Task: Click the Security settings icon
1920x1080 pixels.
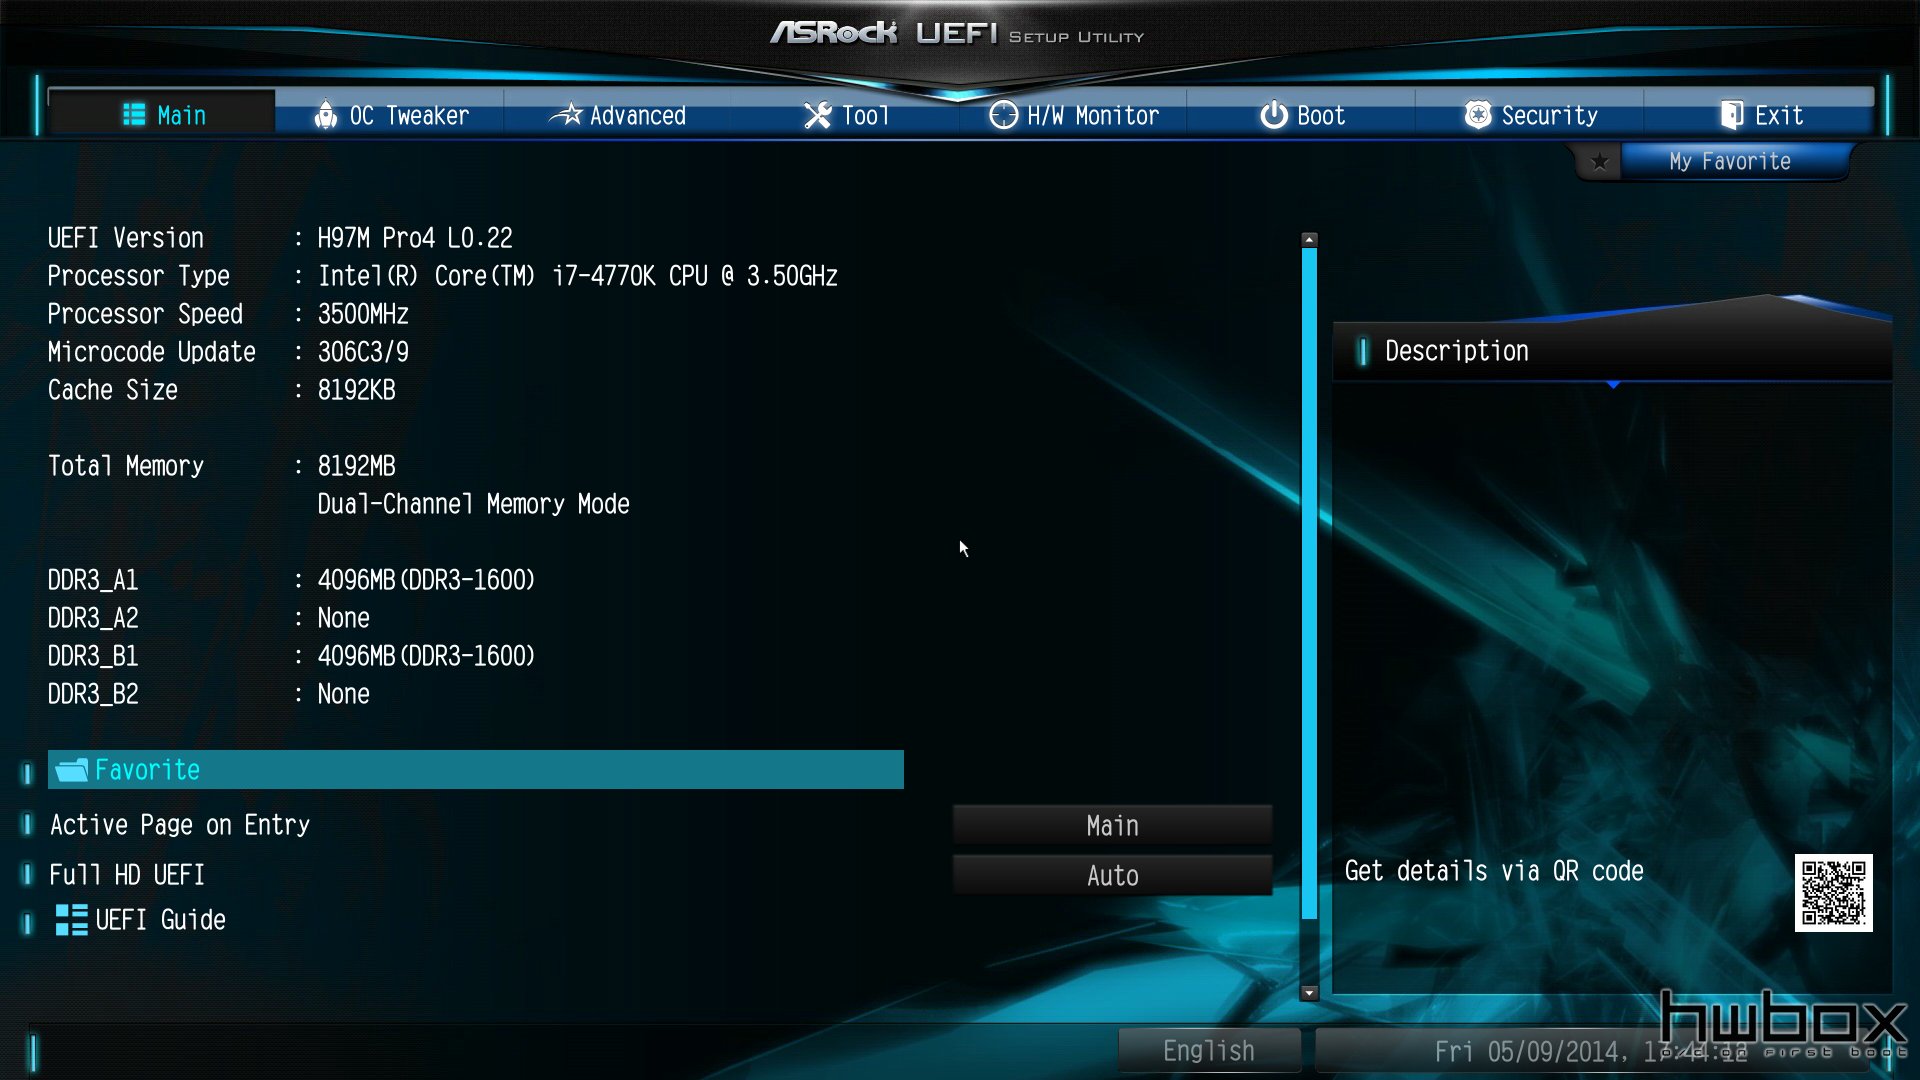Action: [1477, 116]
